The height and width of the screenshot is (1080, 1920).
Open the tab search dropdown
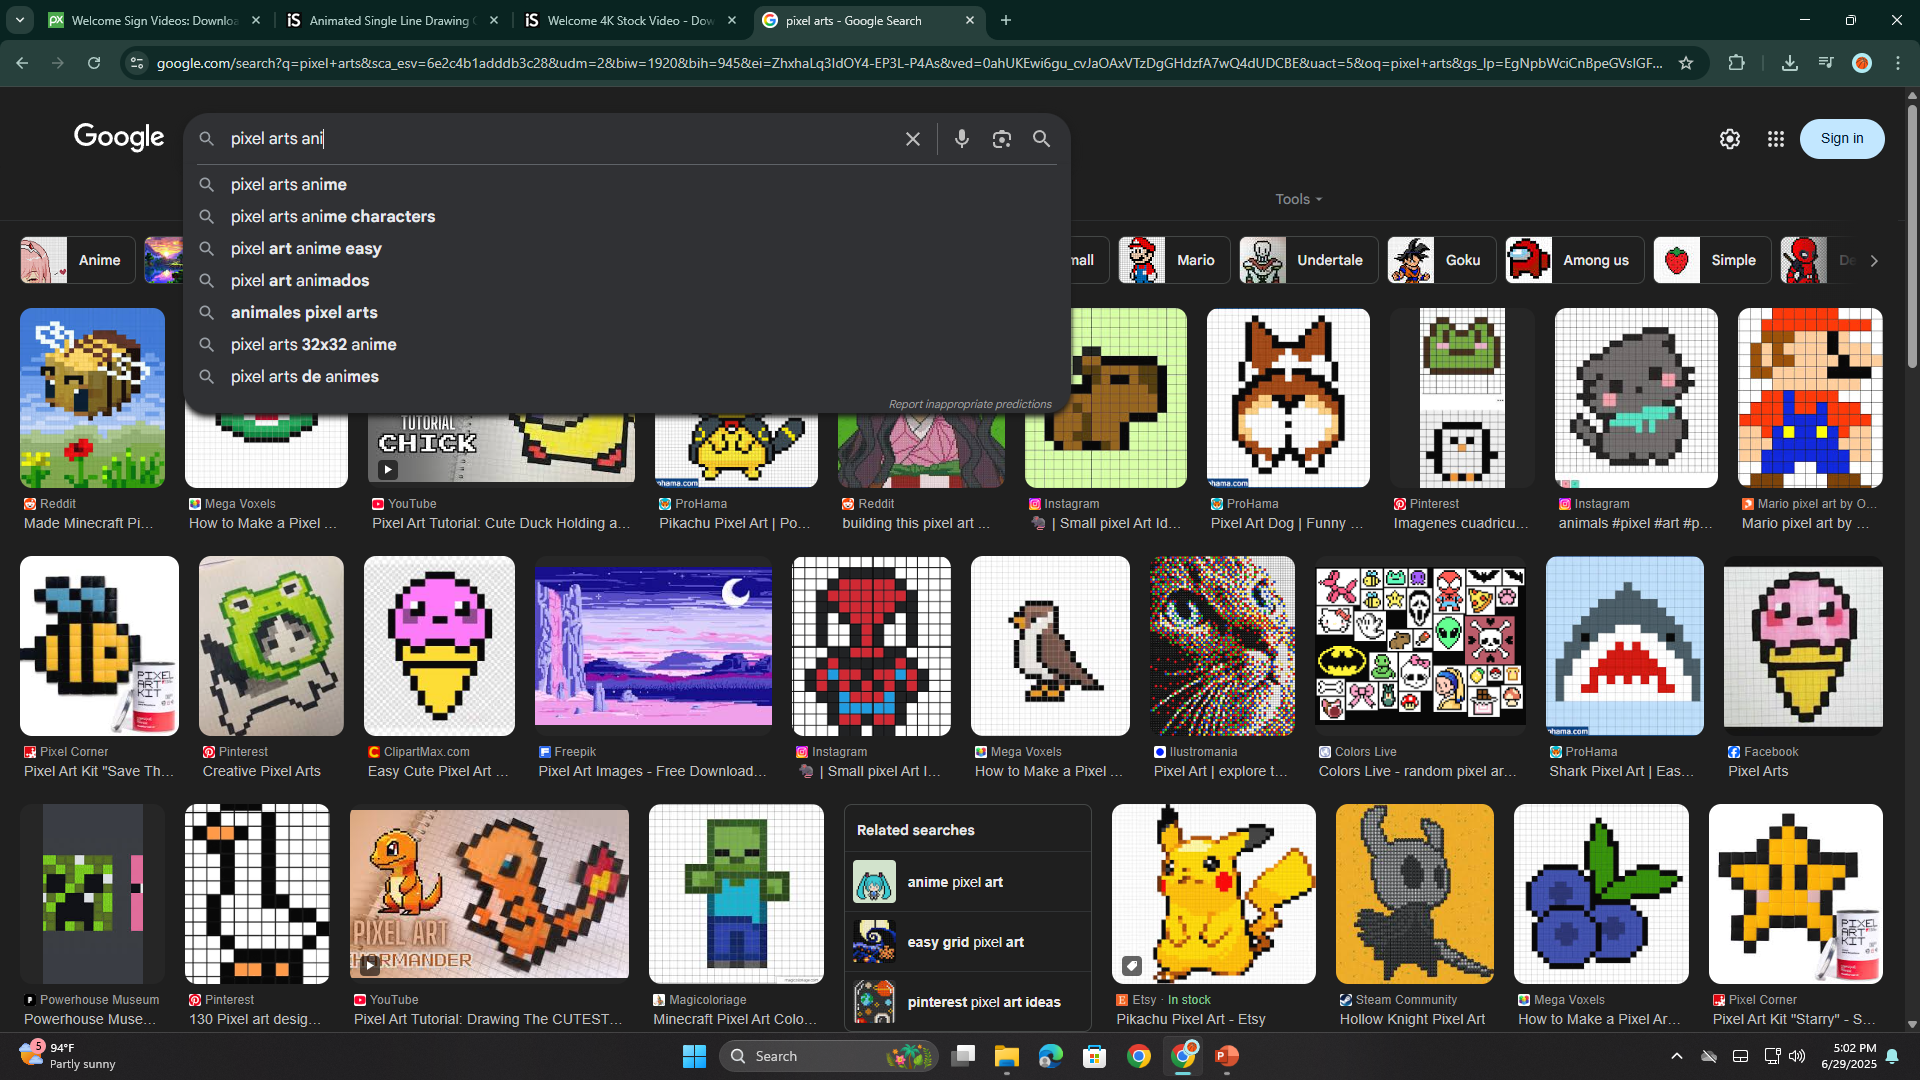coord(20,20)
